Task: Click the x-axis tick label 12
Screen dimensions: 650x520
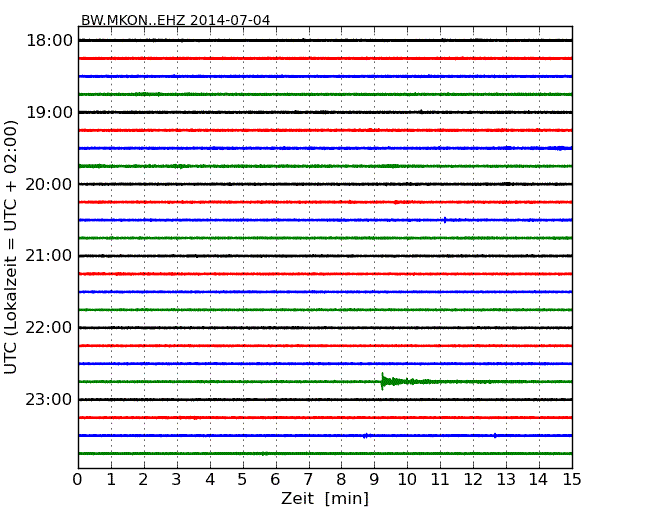Action: pyautogui.click(x=473, y=479)
